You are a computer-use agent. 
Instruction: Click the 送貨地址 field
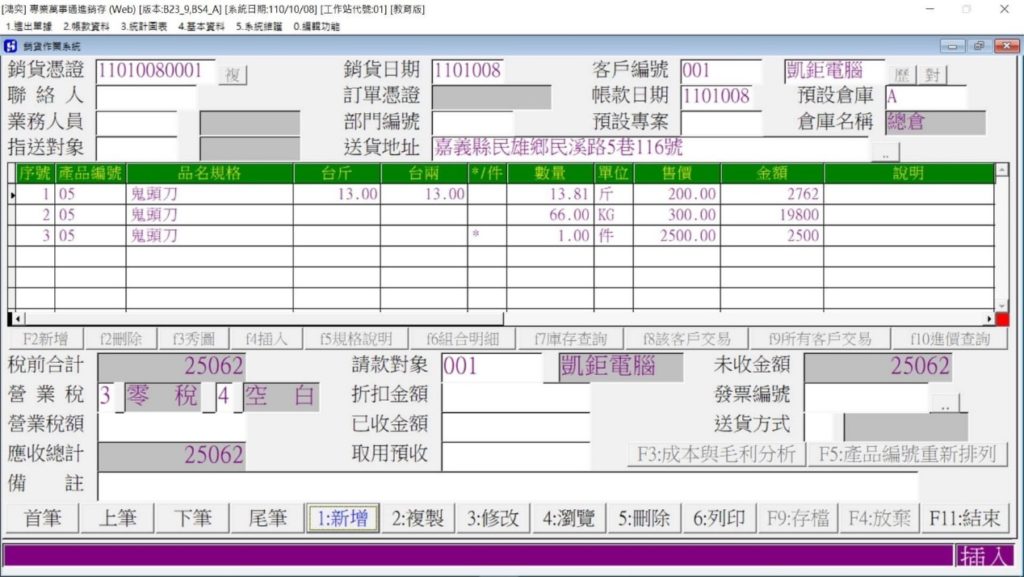click(651, 148)
